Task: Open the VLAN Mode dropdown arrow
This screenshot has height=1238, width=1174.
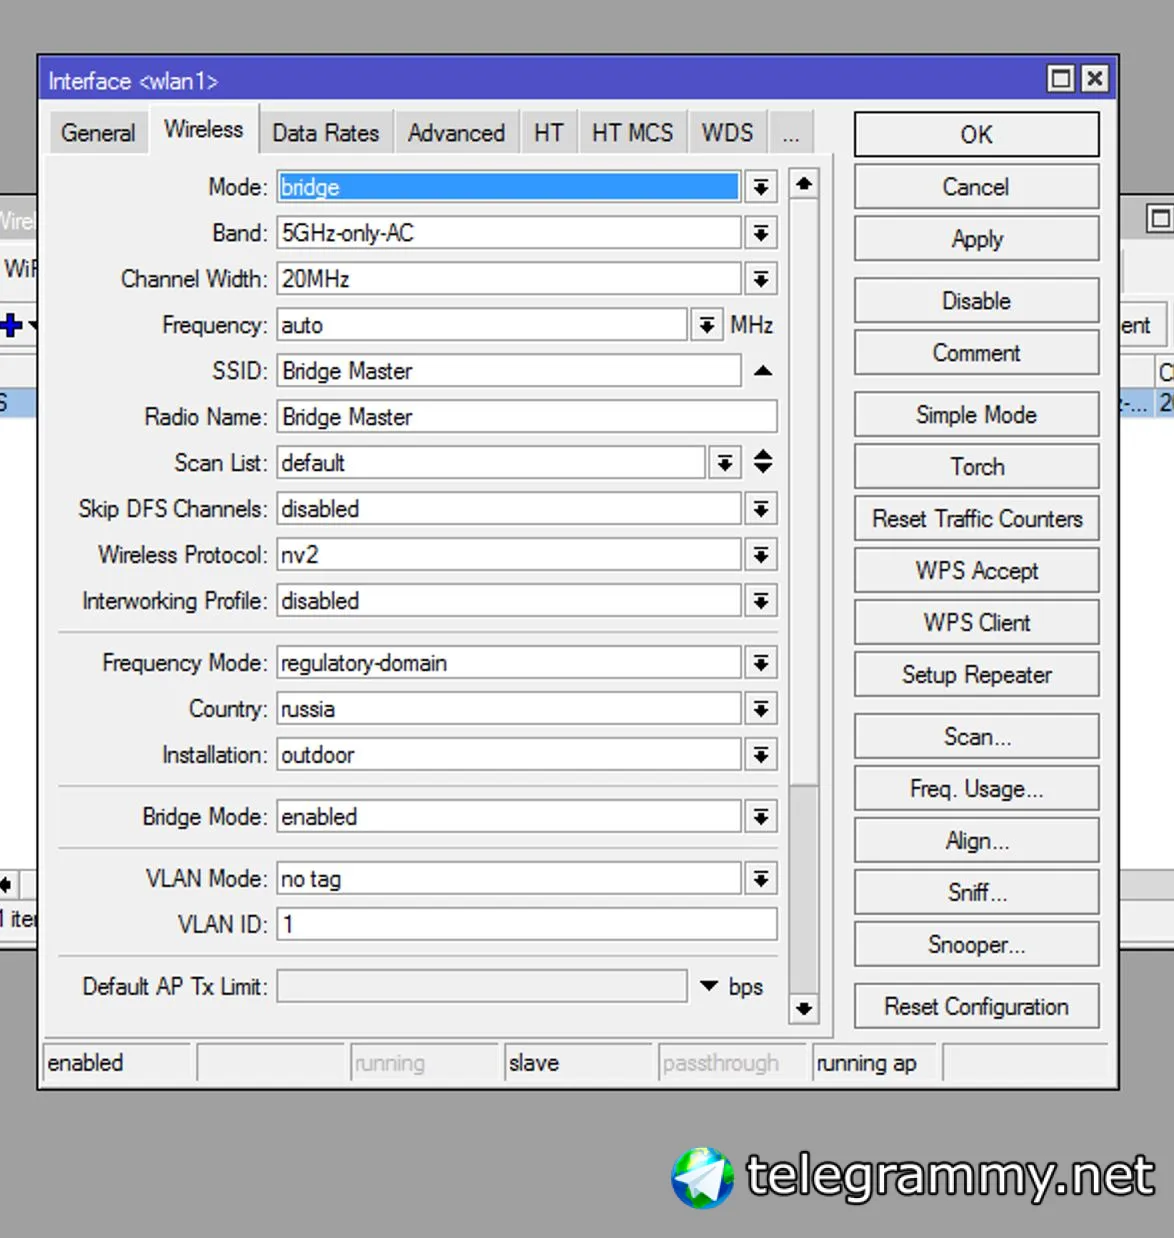Action: coord(761,879)
